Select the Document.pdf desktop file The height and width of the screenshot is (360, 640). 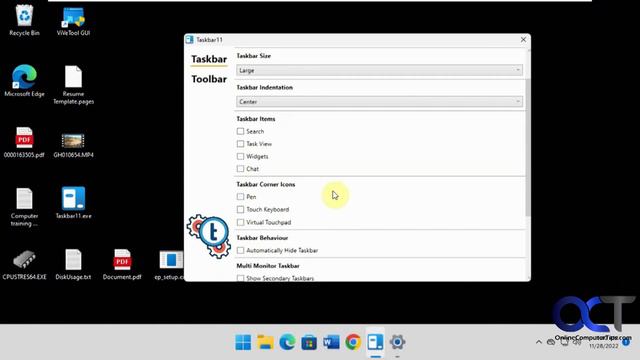pos(122,264)
